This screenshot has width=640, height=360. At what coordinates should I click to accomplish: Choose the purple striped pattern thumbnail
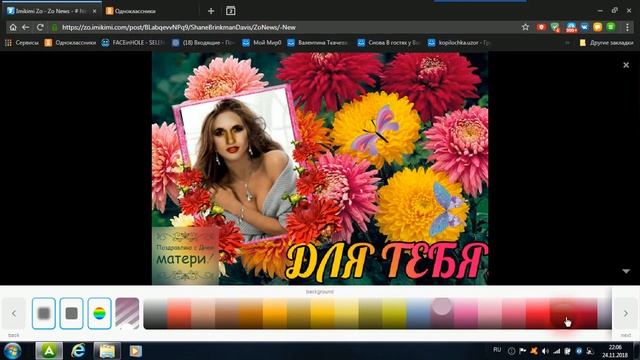coord(127,313)
